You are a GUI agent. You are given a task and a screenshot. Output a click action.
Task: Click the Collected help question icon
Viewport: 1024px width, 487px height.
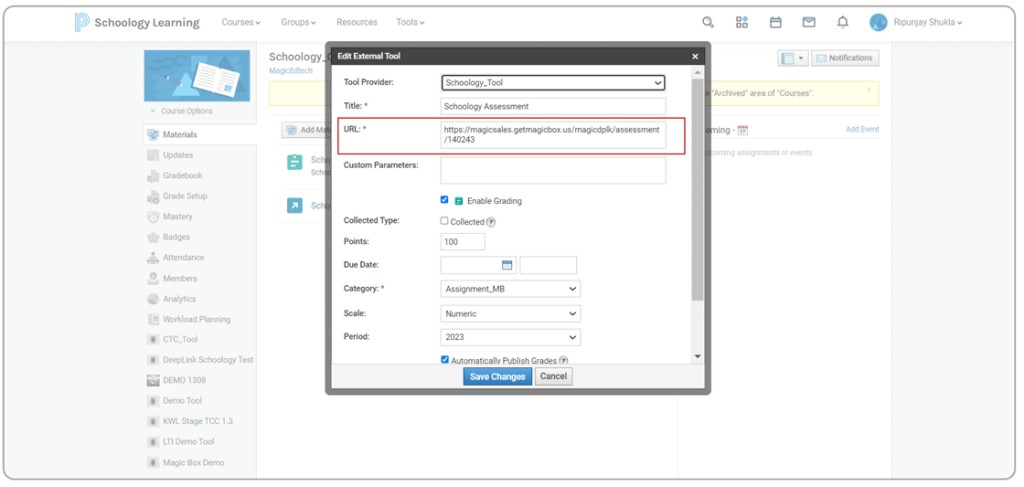pyautogui.click(x=491, y=222)
